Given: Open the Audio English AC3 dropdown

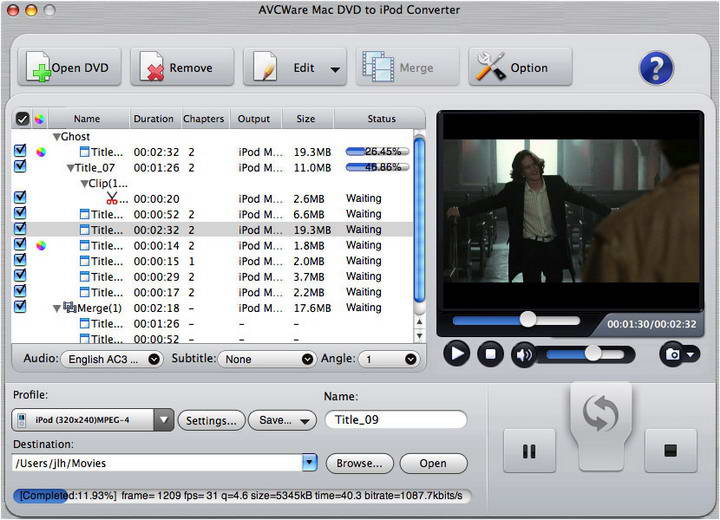Looking at the screenshot, I should click(111, 359).
